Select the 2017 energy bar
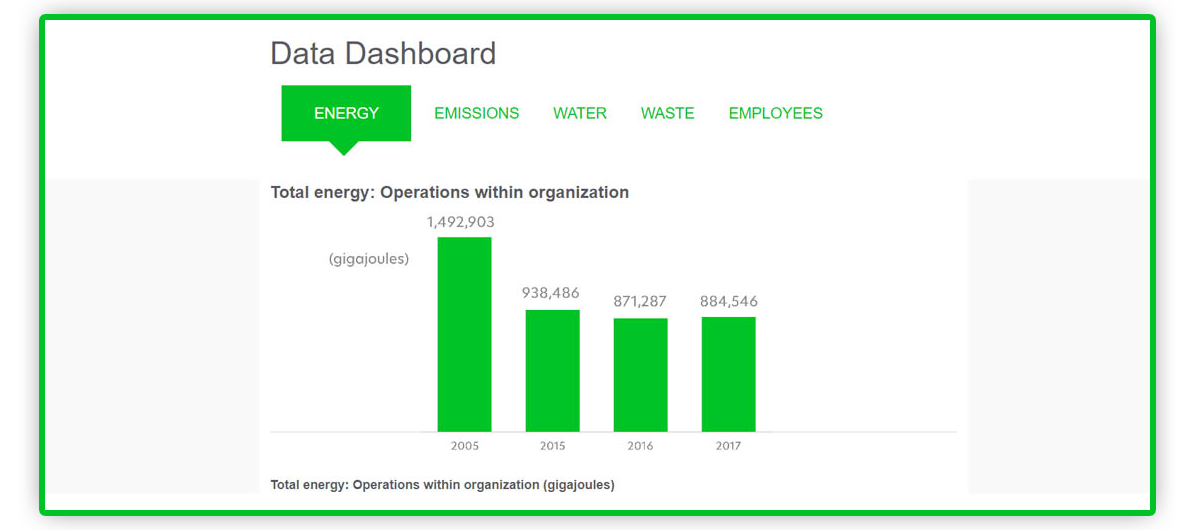This screenshot has width=1195, height=530. [728, 373]
